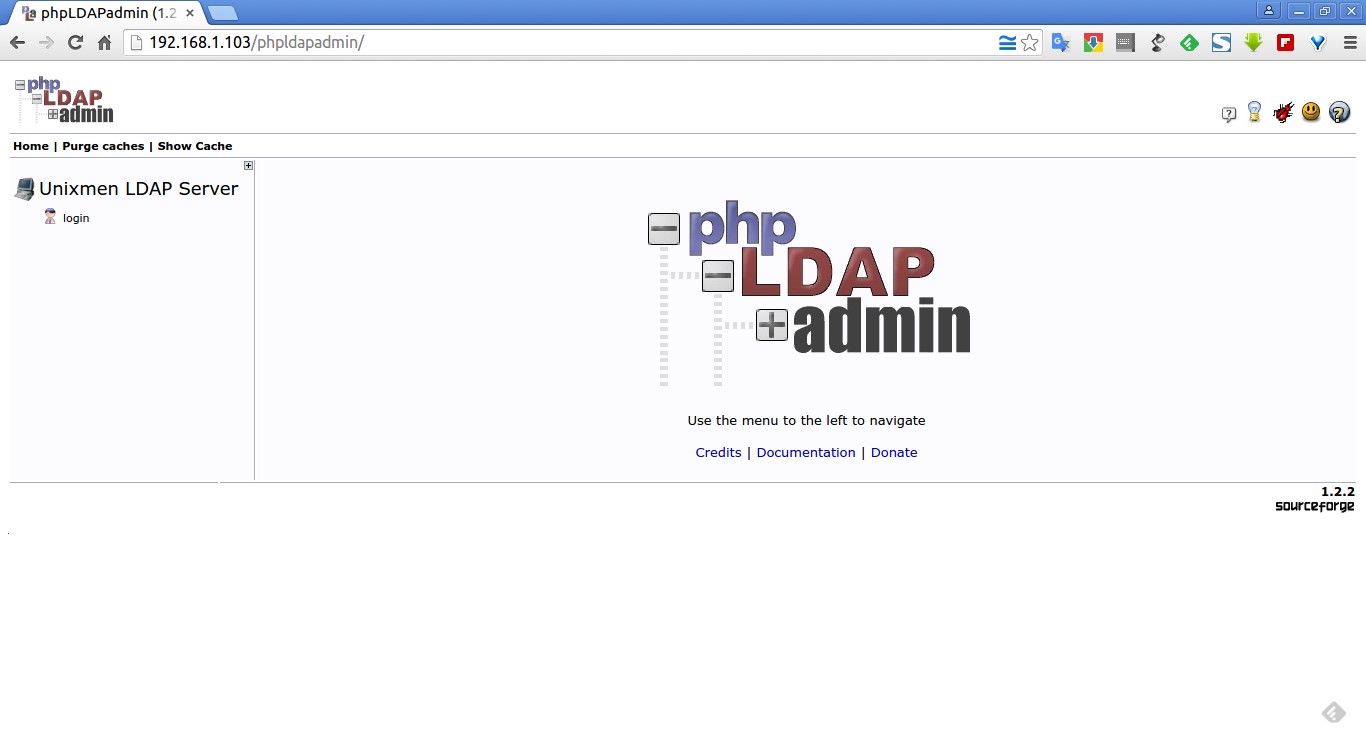
Task: Click the blue funnel extension icon
Action: [1317, 43]
